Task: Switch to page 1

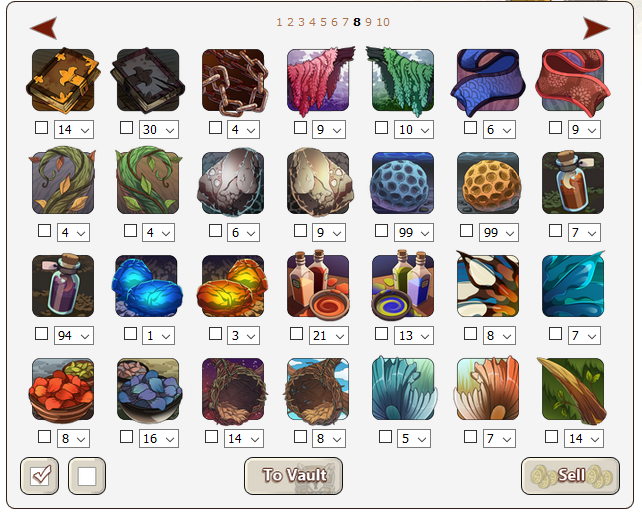Action: tap(279, 22)
